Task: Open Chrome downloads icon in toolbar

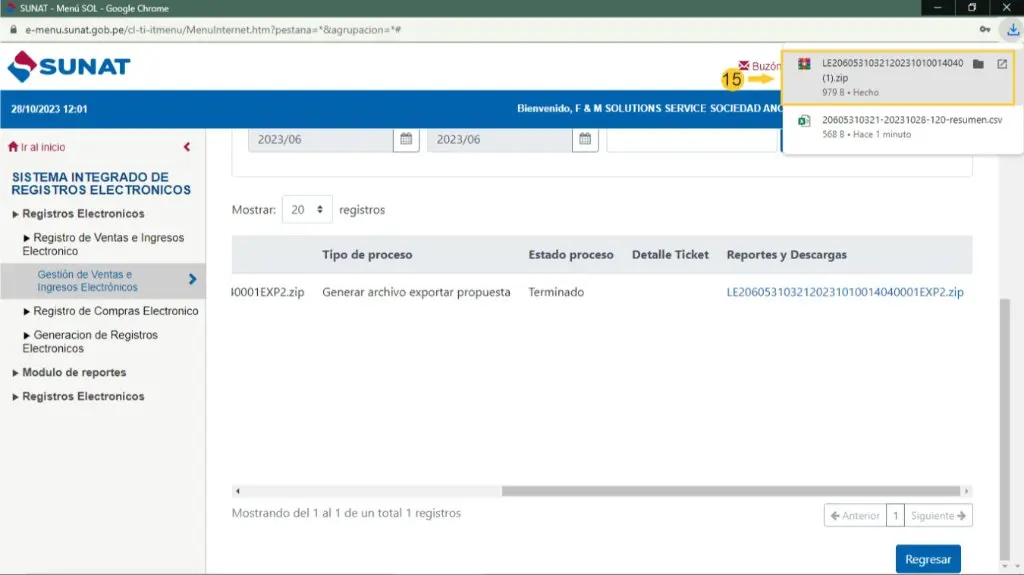Action: (1012, 30)
